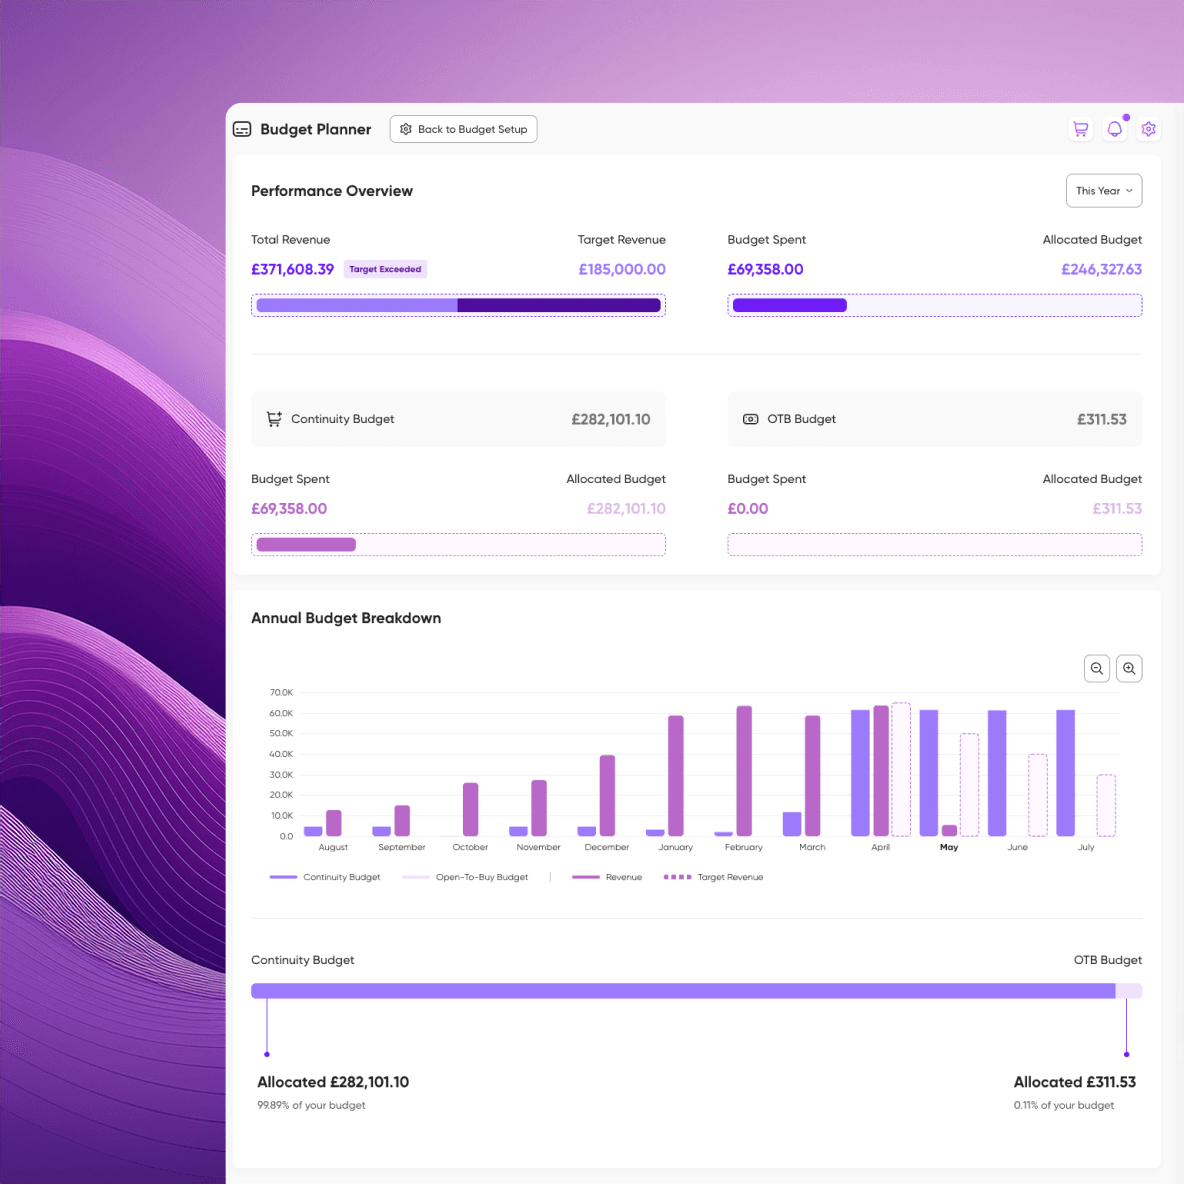
Task: Toggle Continuity Budget legend item
Action: 325,877
